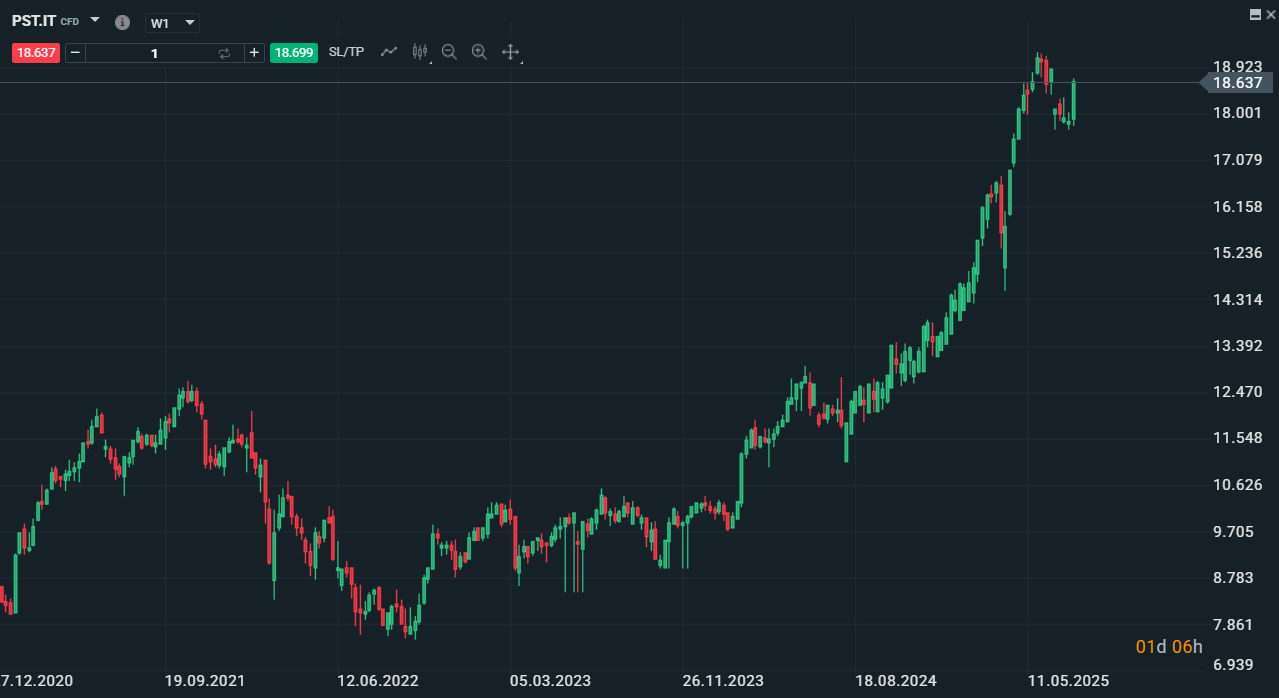This screenshot has width=1279, height=698.
Task: Click the green 18.699 buy price button
Action: point(294,53)
